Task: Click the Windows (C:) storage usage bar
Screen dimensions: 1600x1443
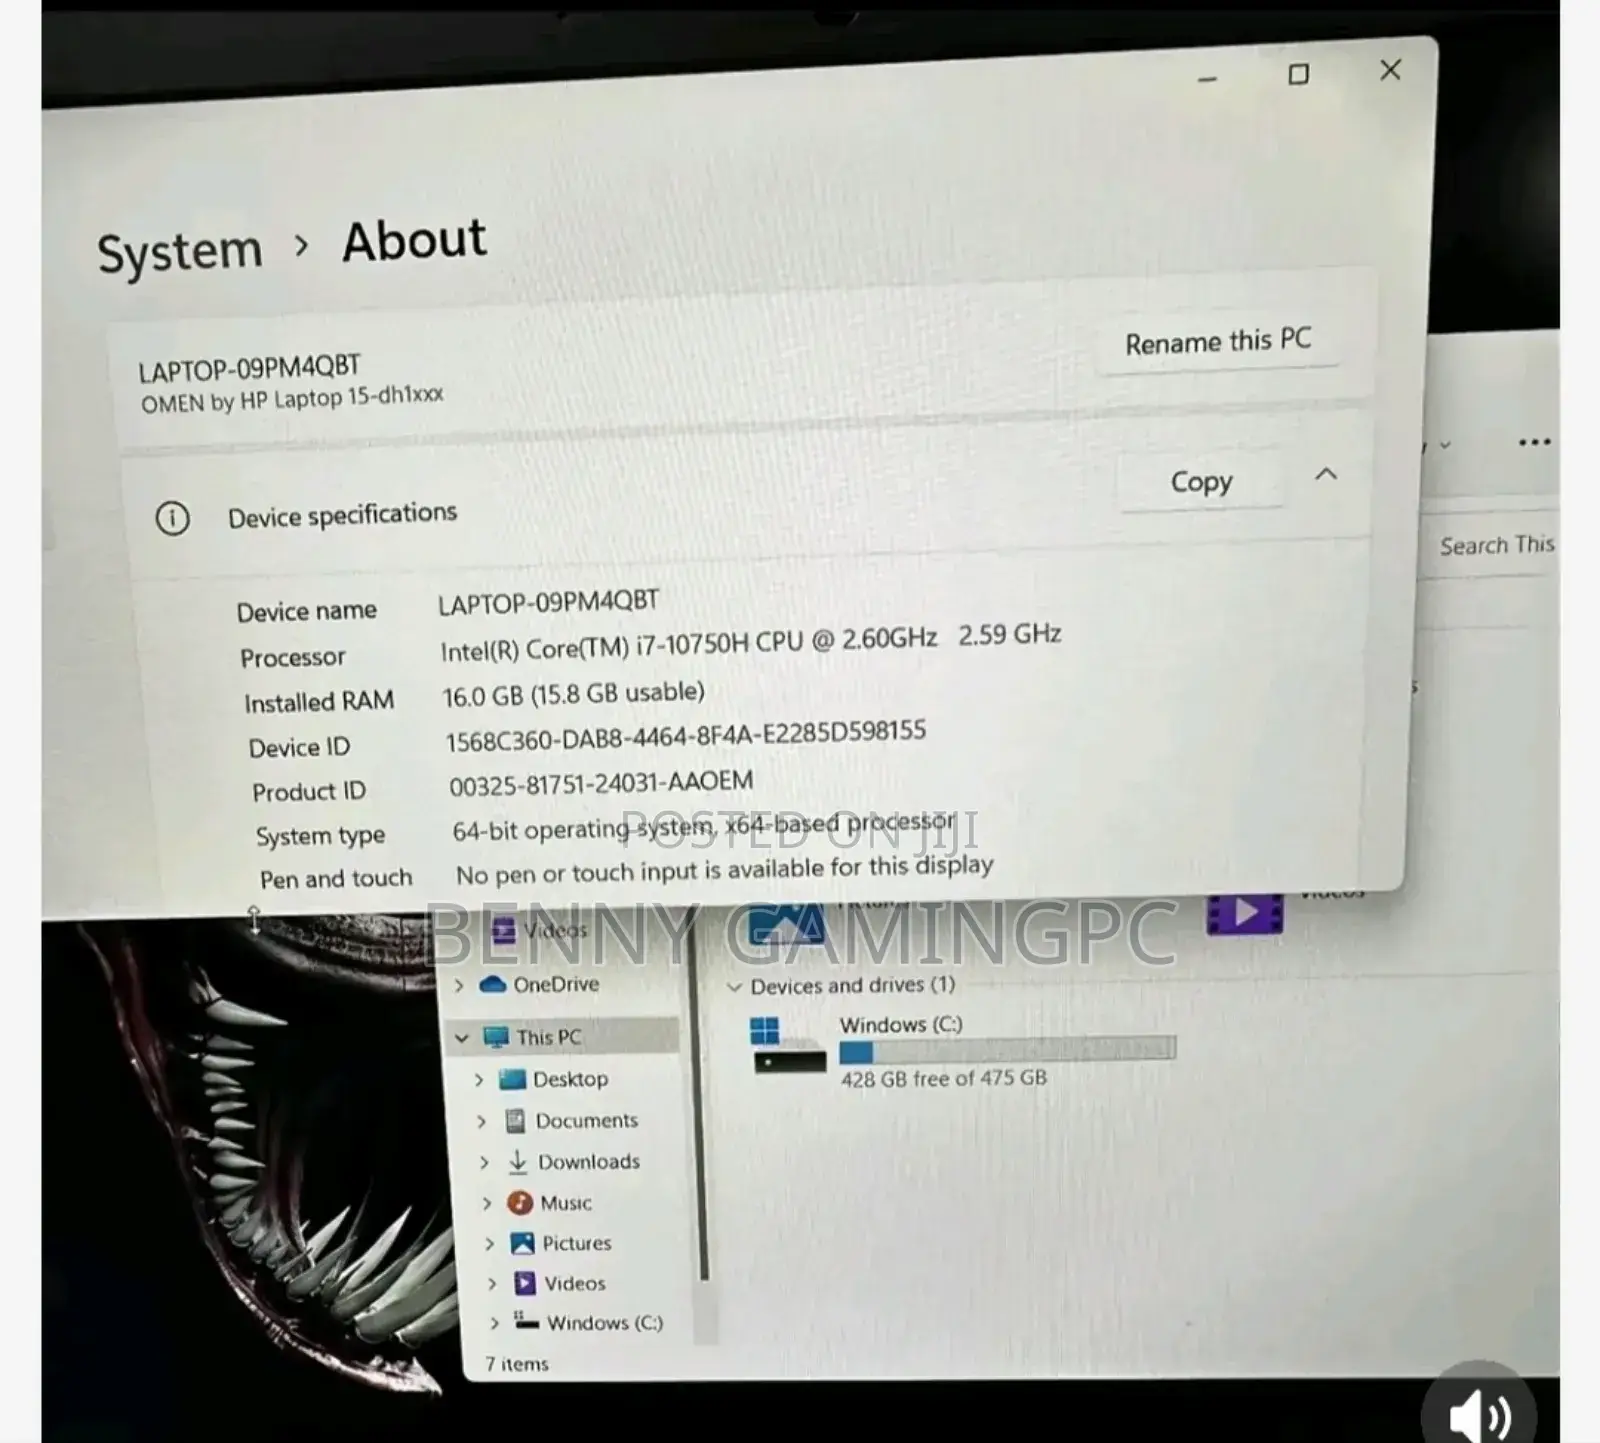Action: (x=1007, y=1050)
